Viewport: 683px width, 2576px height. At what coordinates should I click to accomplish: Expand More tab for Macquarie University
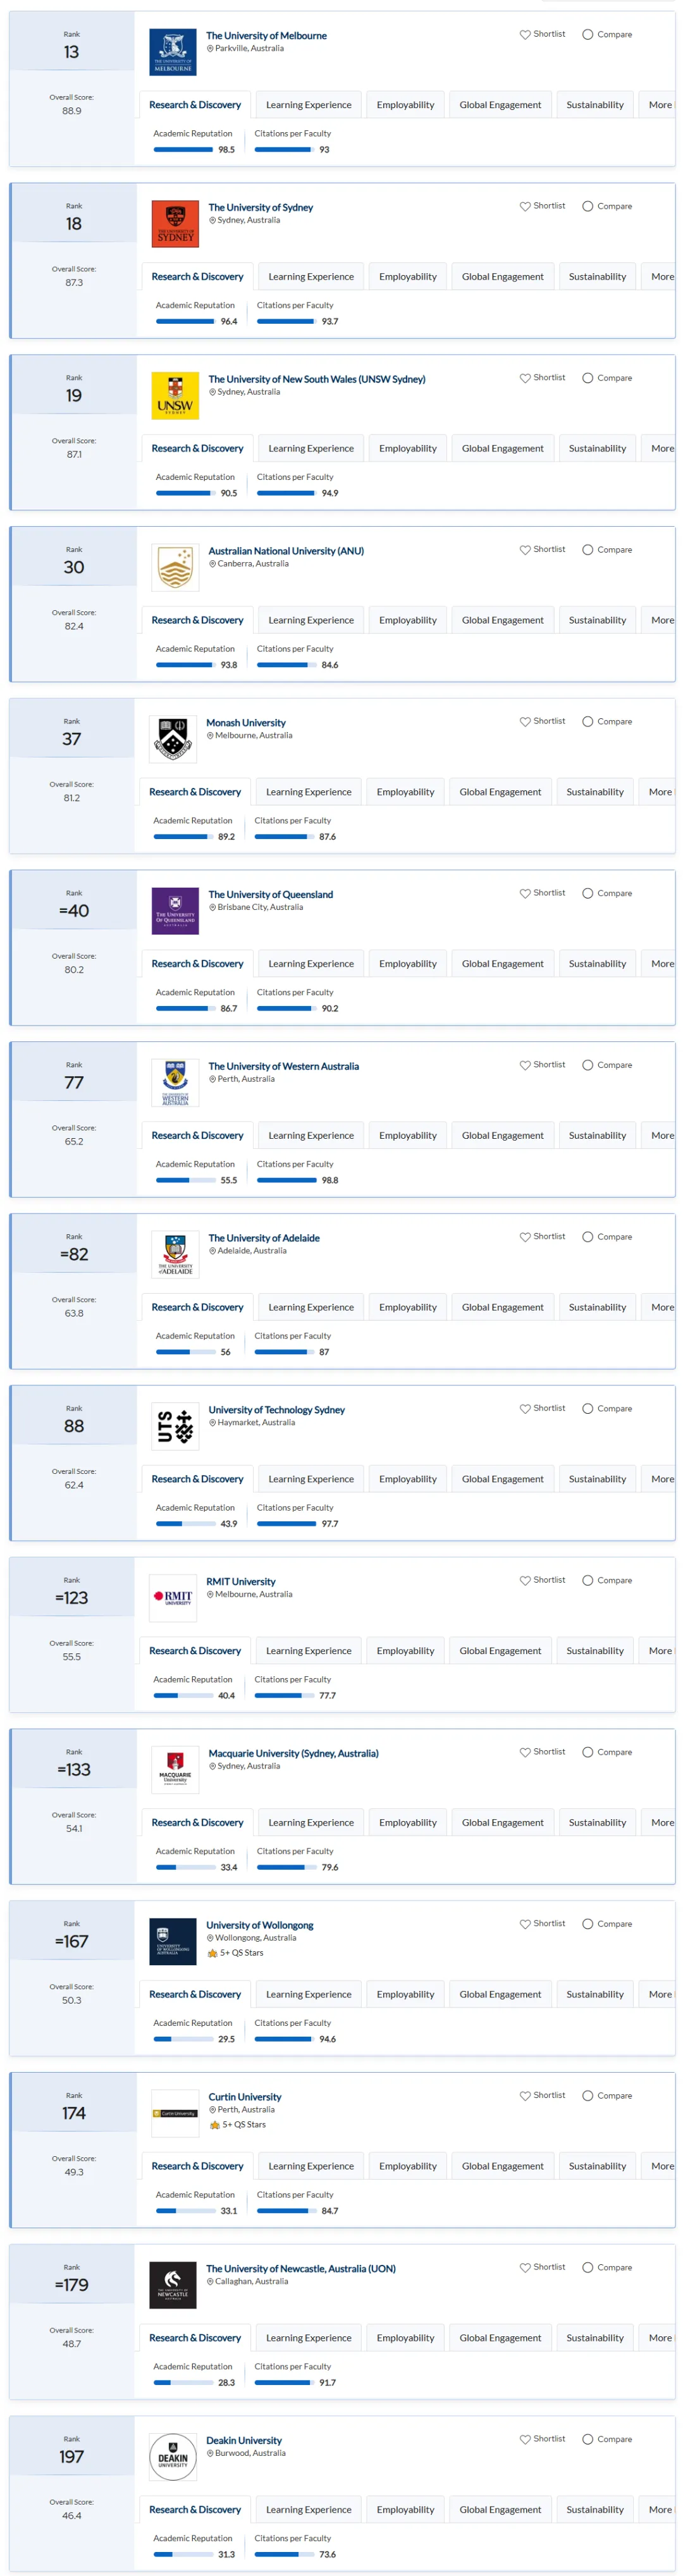(661, 1823)
